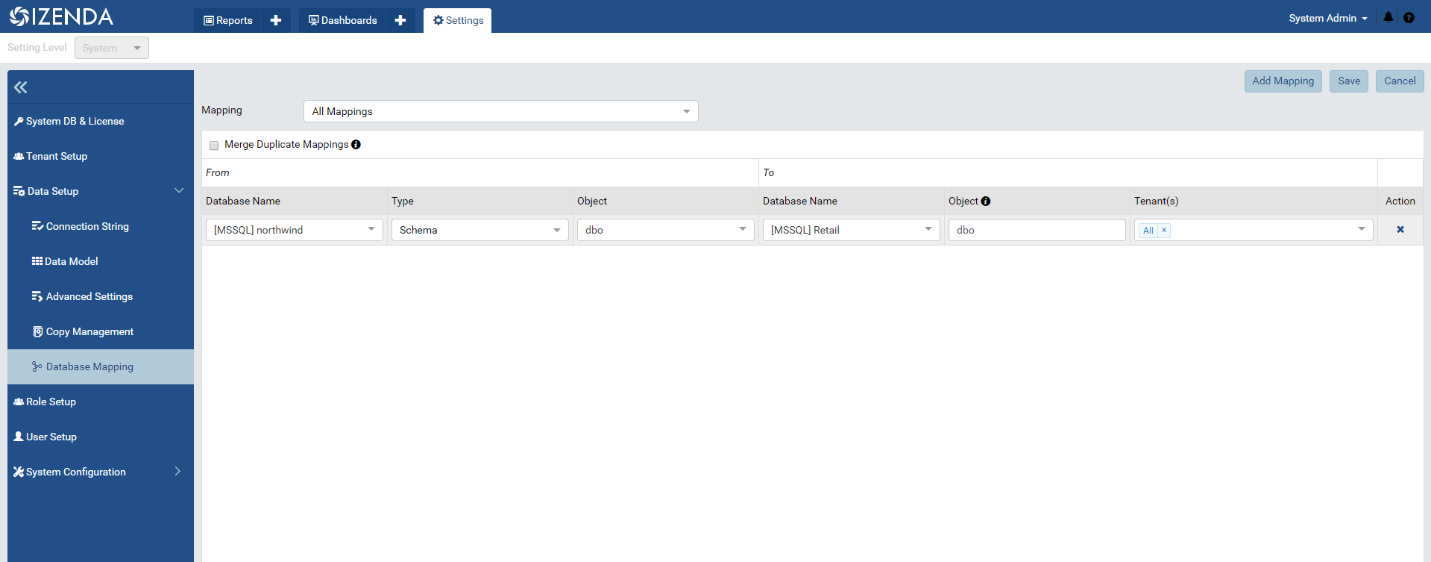Open the System Admin user menu
The width and height of the screenshot is (1431, 562).
(1328, 18)
